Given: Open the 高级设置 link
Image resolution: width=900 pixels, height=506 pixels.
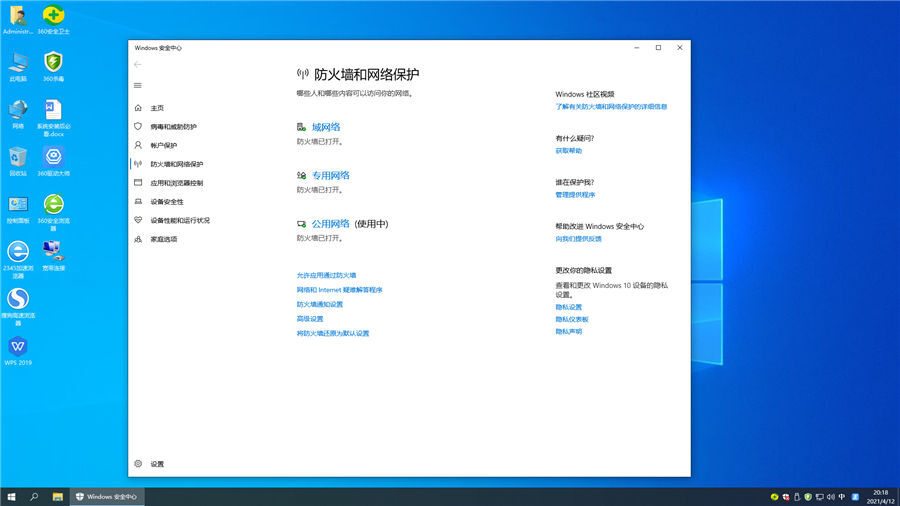Looking at the screenshot, I should click(310, 319).
